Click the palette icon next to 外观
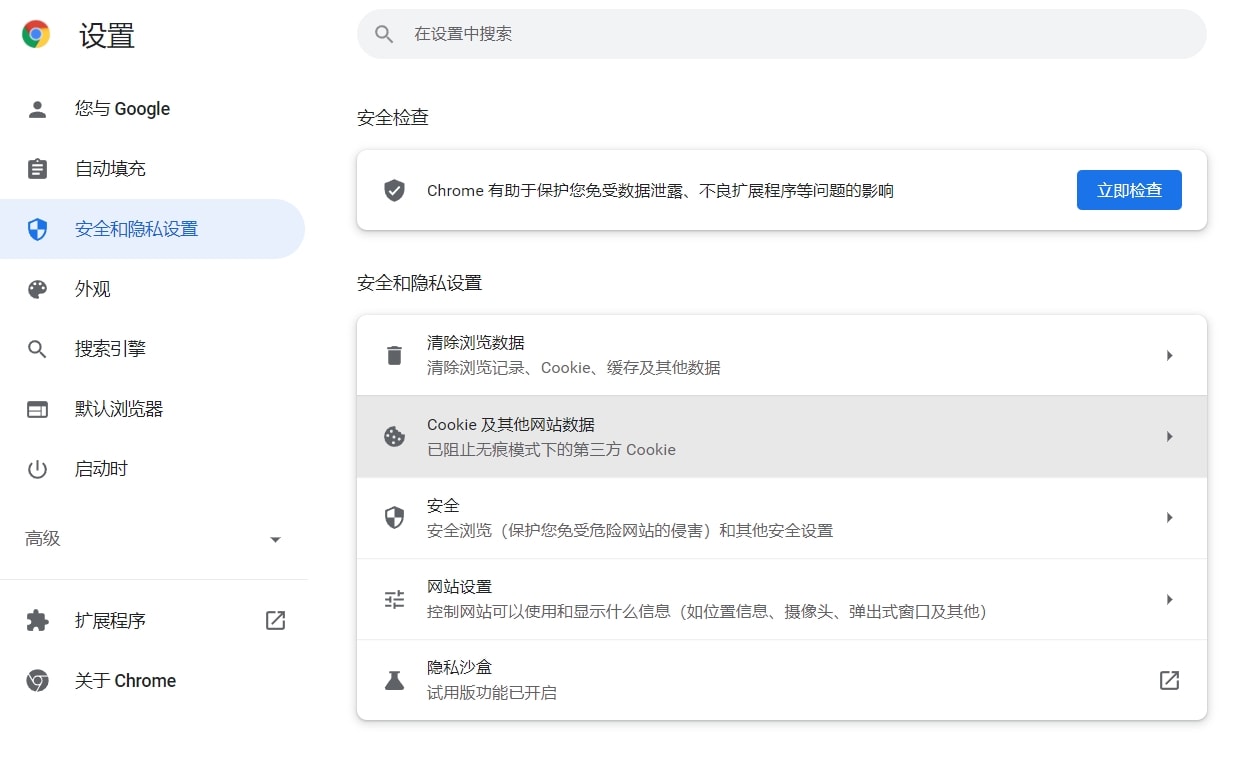Screen dimensions: 1259x772 (37, 288)
